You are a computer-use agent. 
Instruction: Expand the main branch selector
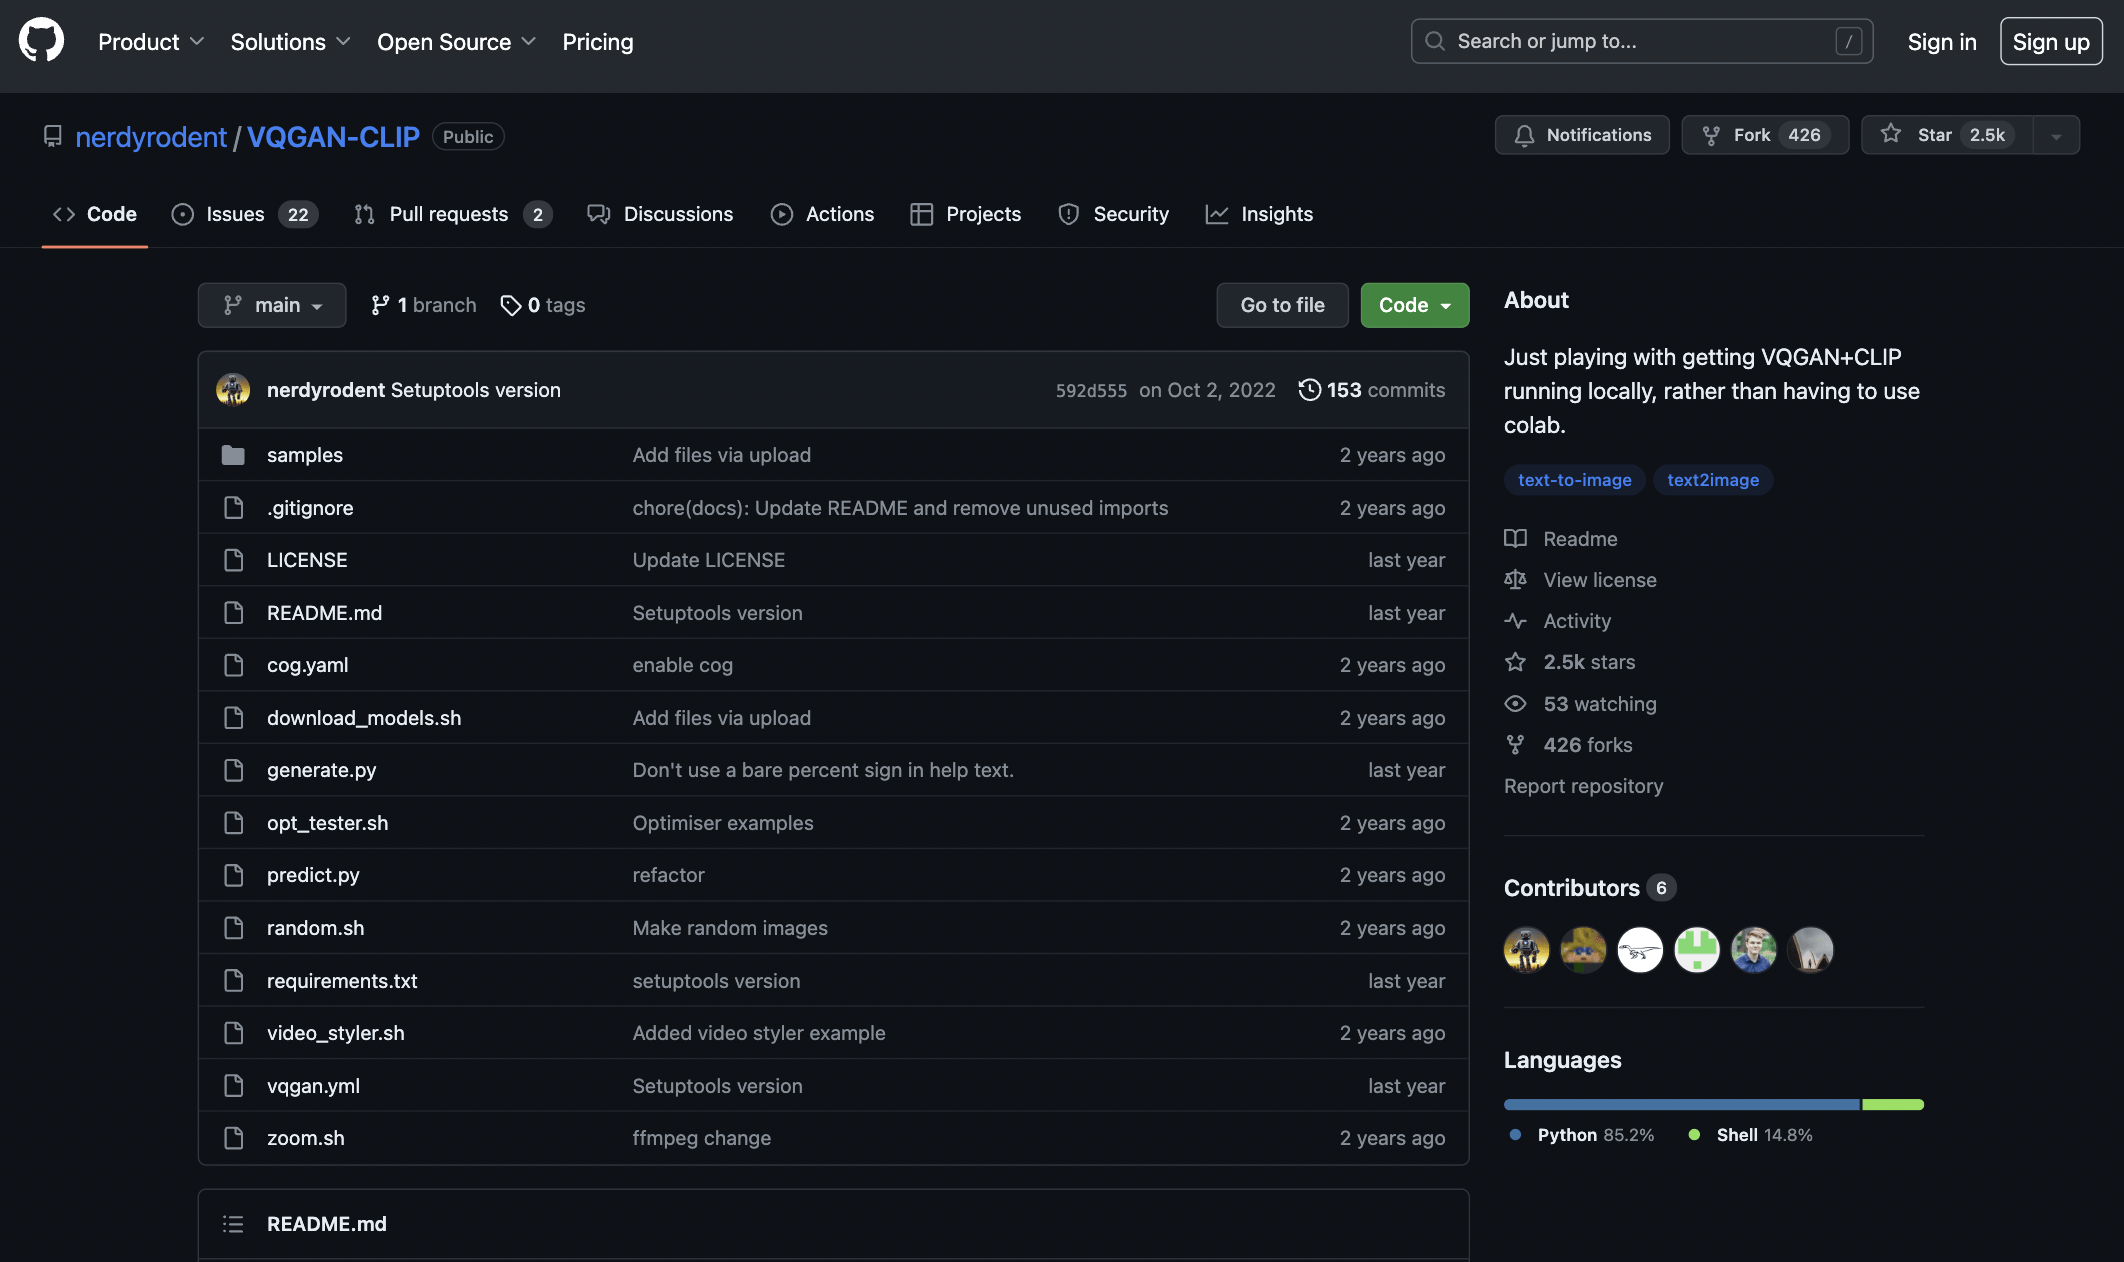coord(272,305)
